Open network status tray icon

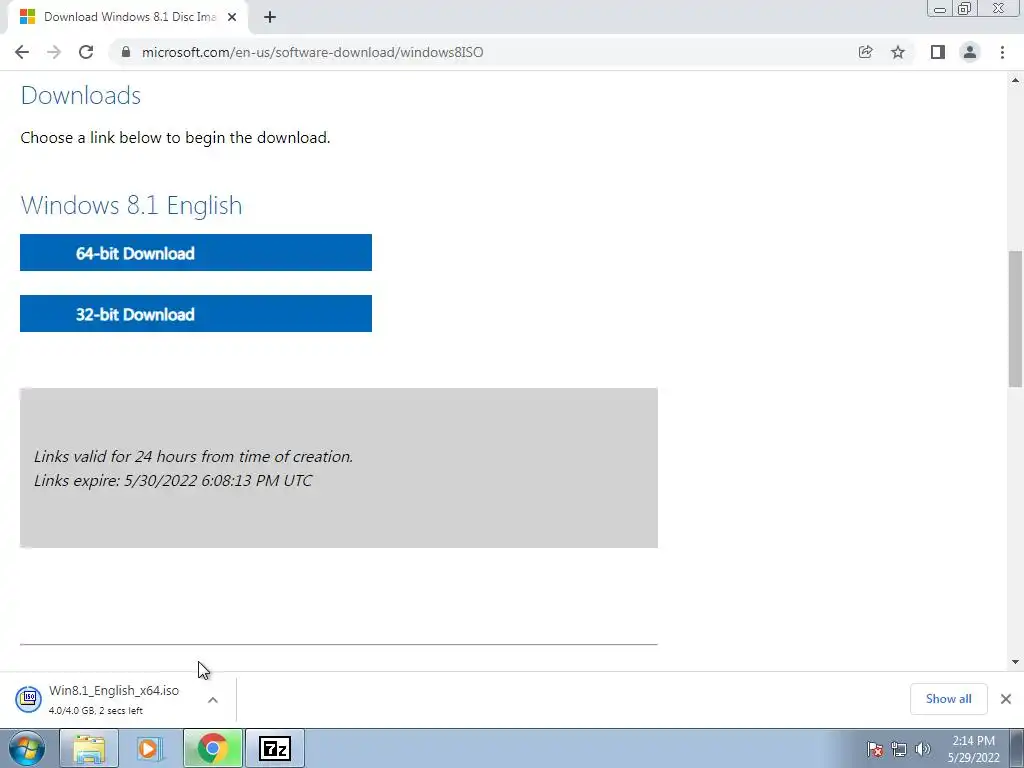(x=899, y=748)
